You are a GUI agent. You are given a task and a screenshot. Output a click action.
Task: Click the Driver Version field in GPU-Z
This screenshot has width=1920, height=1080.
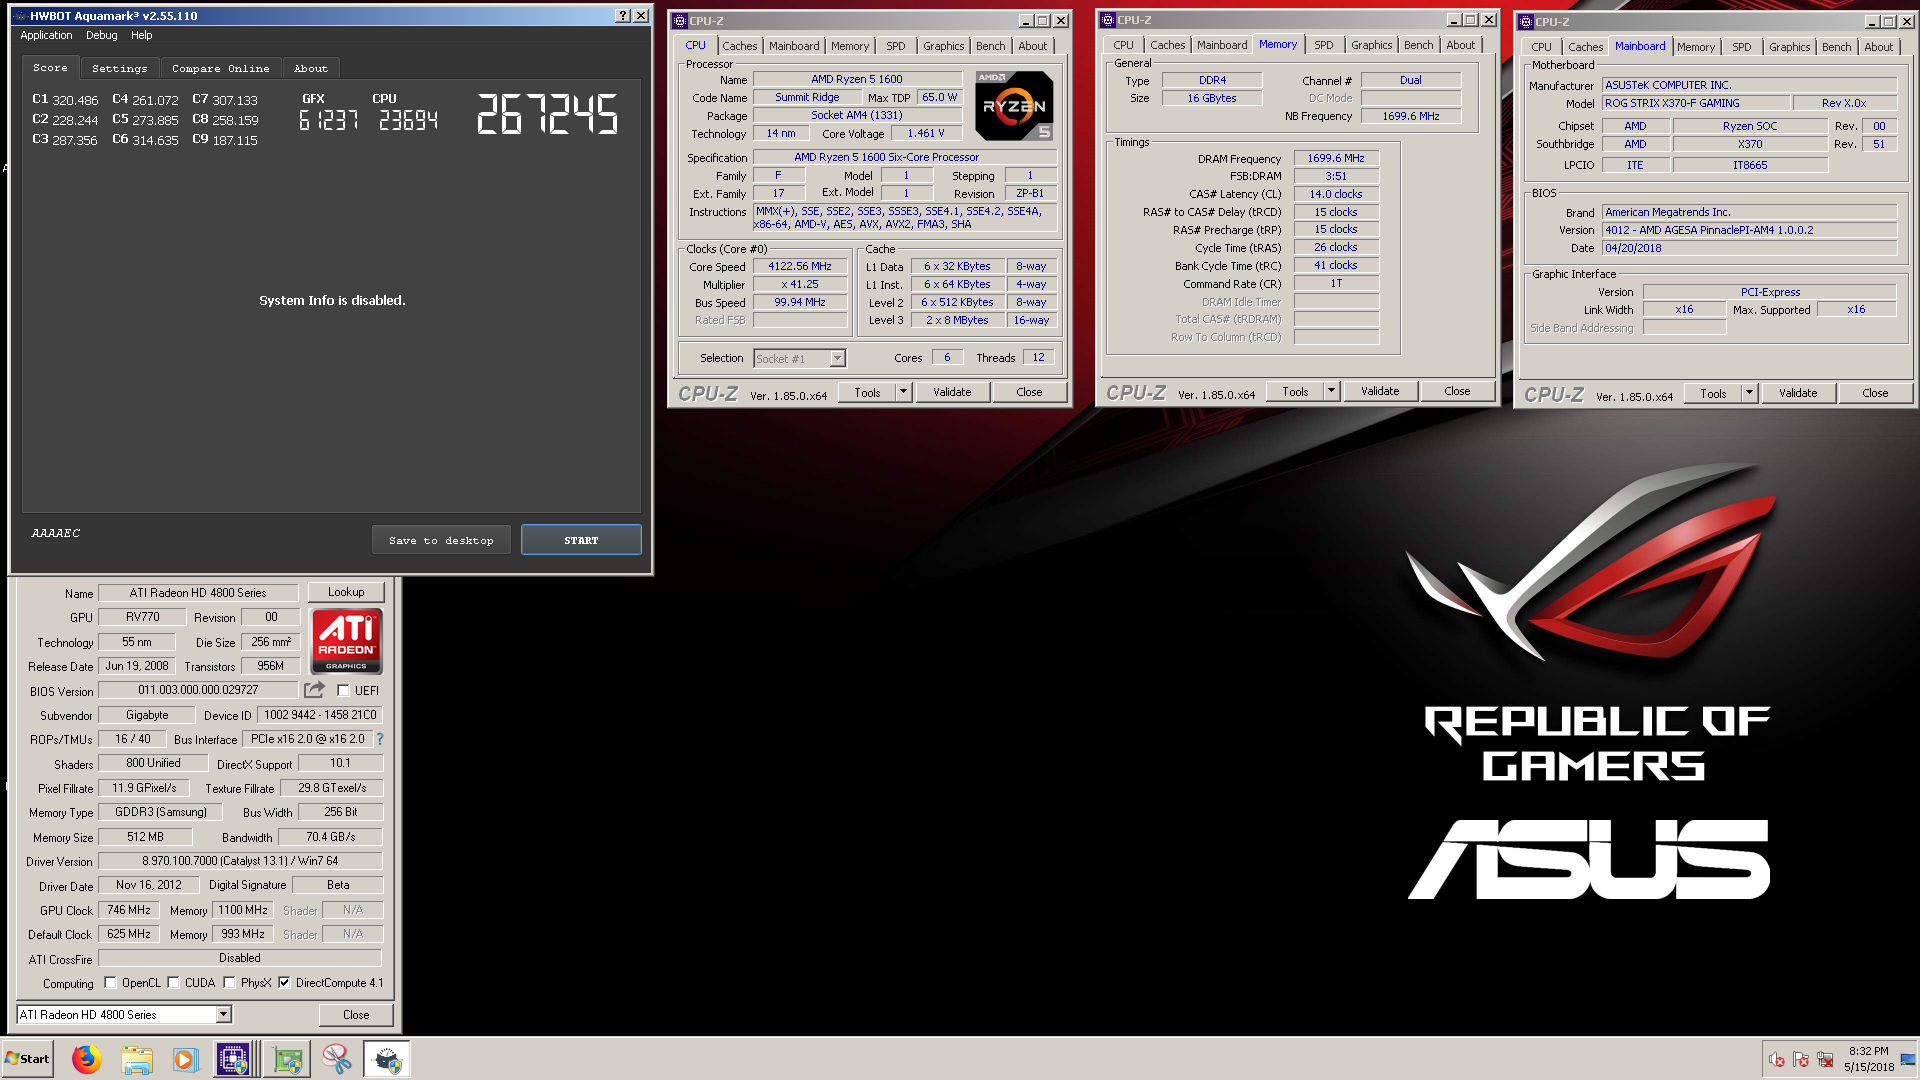(x=240, y=861)
